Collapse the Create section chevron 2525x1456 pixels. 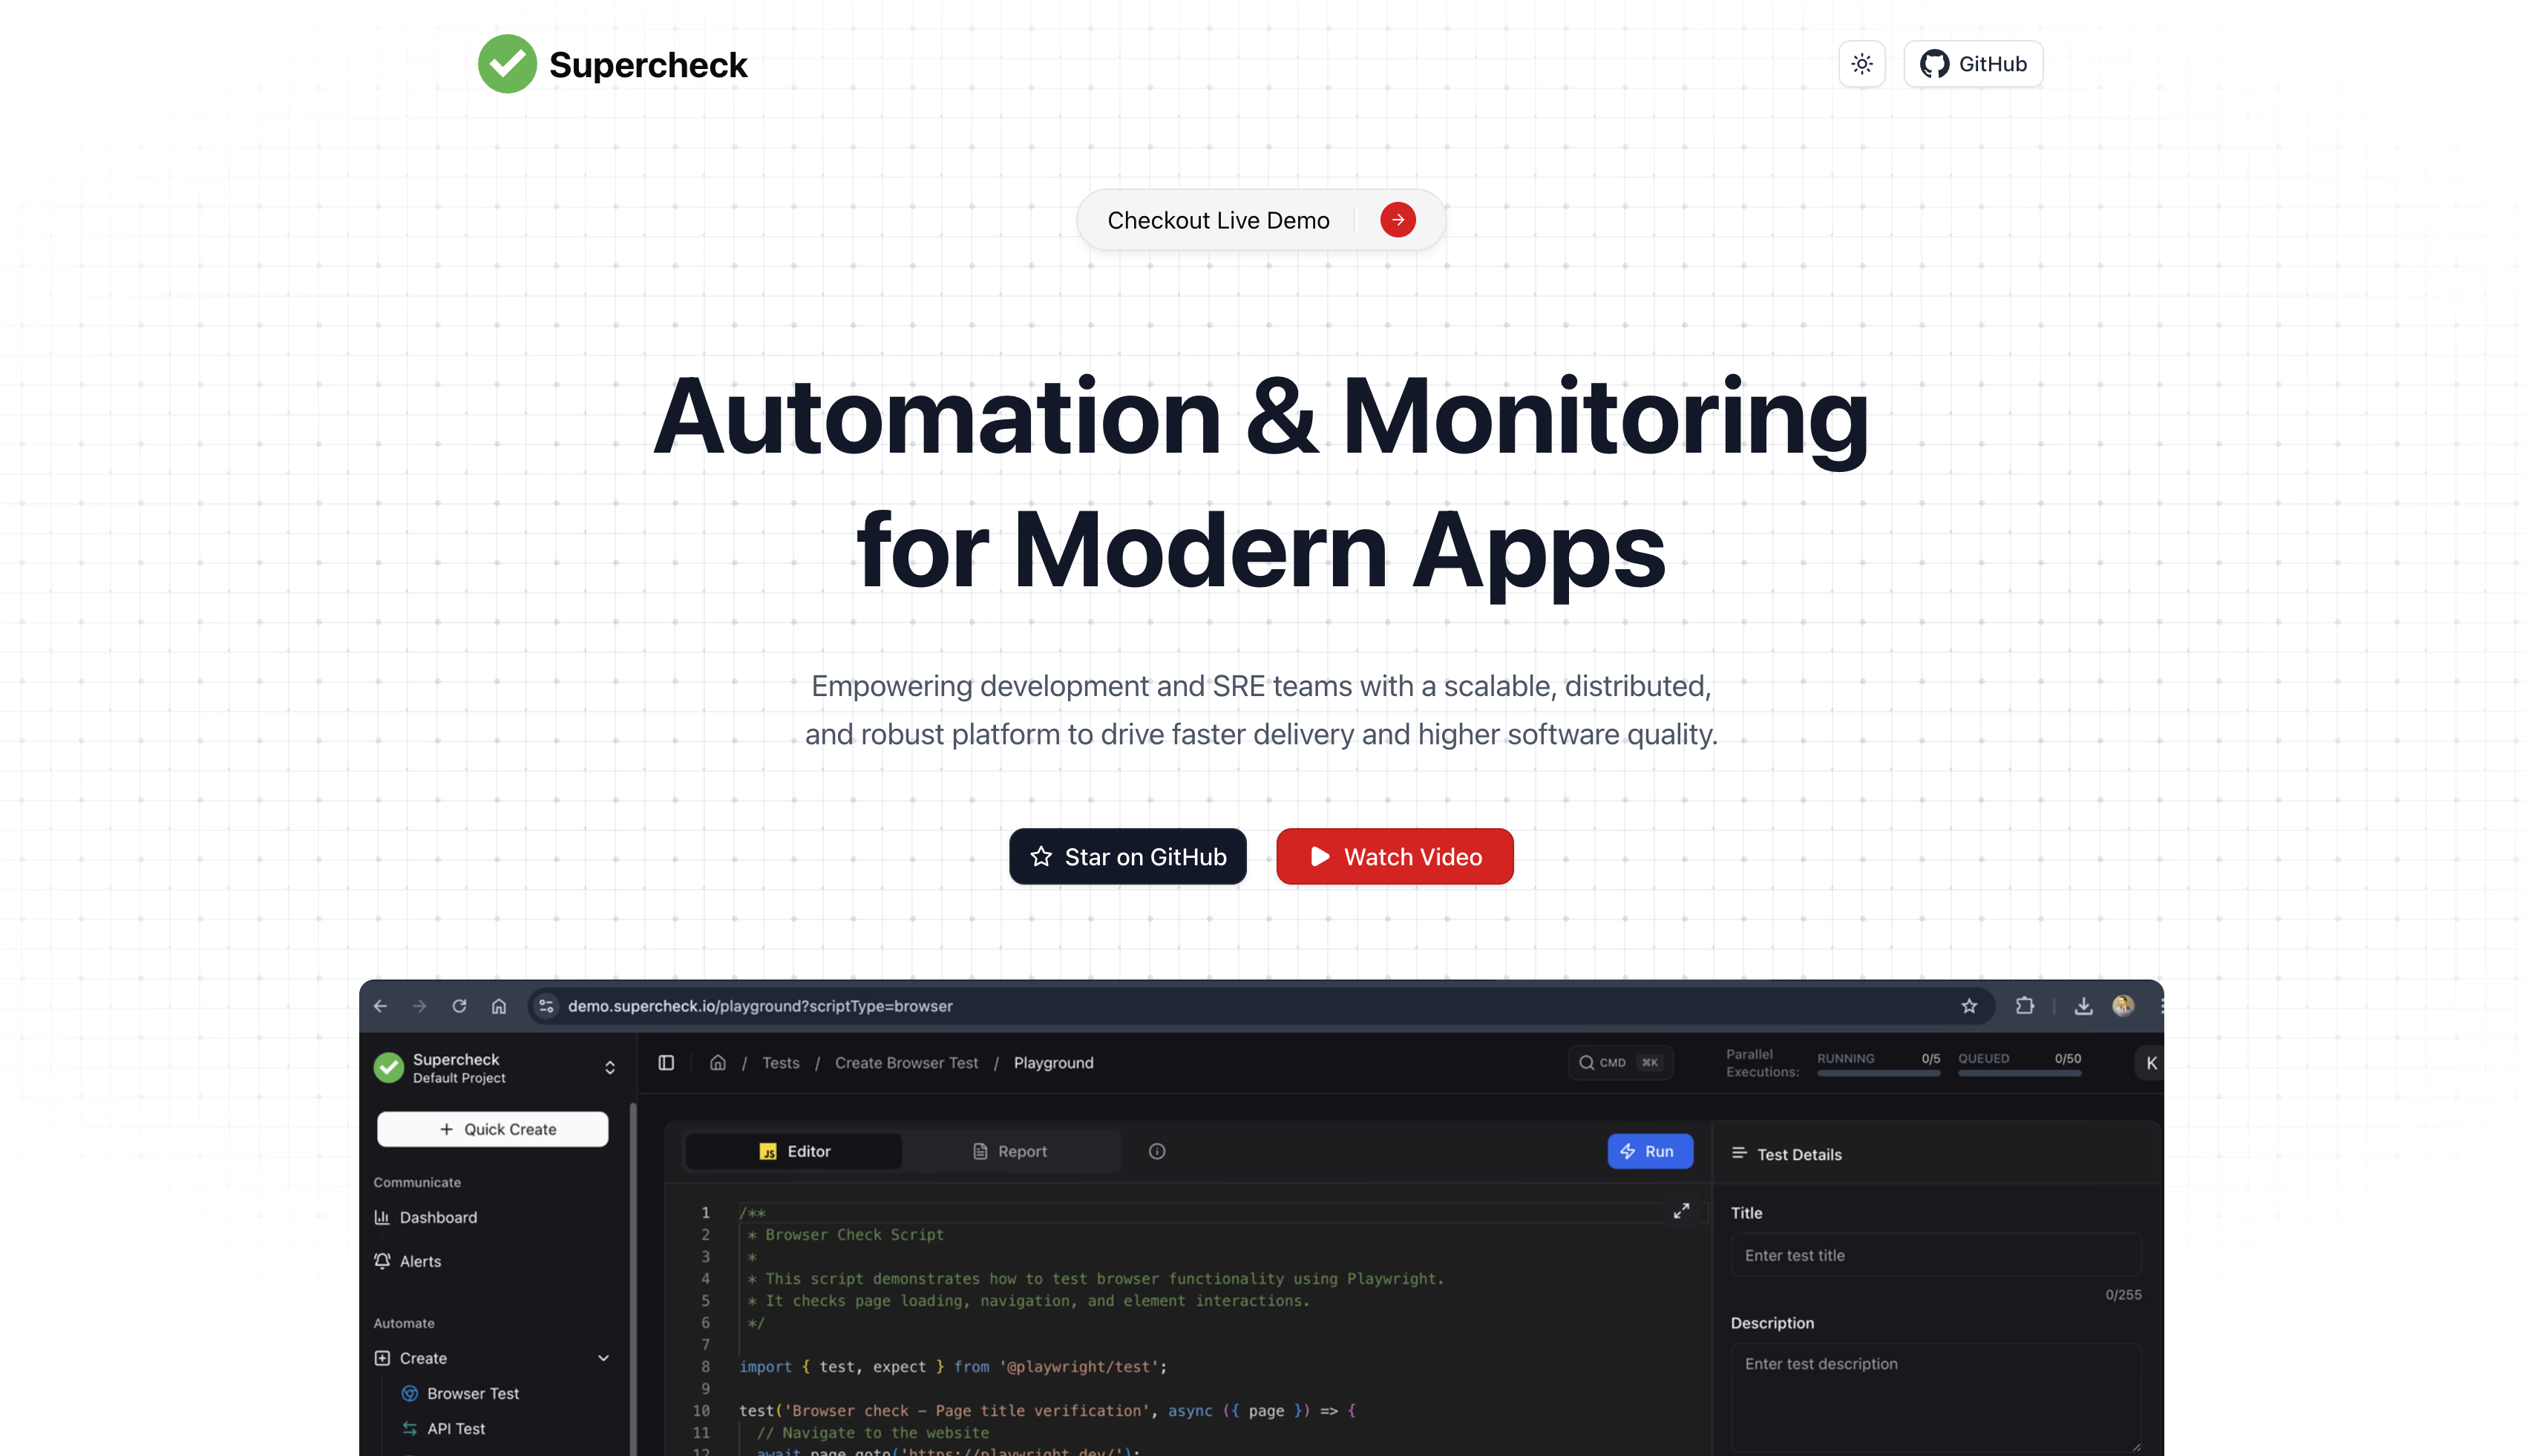(603, 1358)
